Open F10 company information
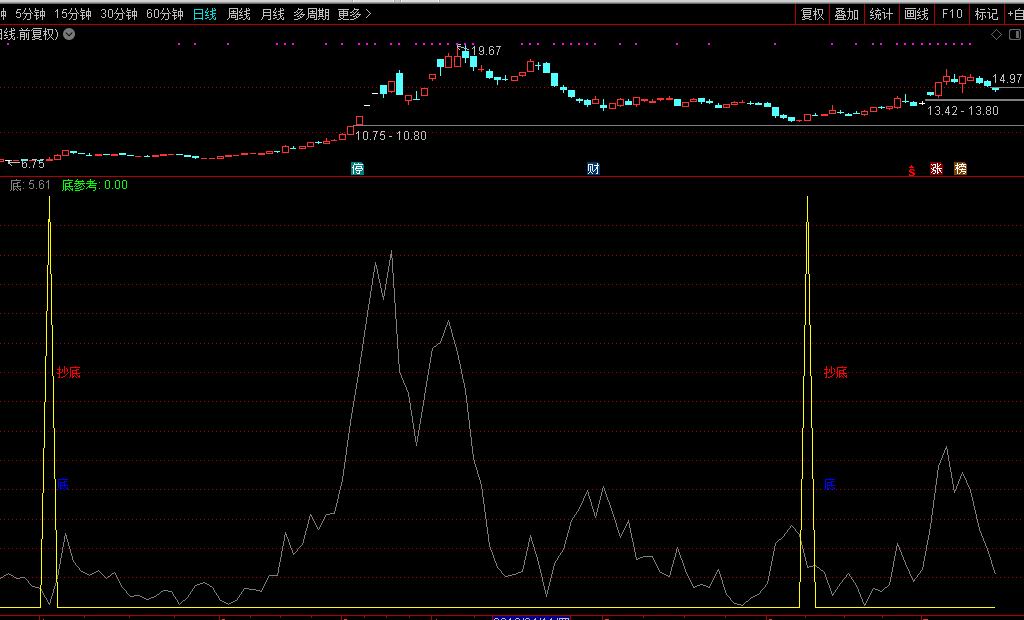 952,14
